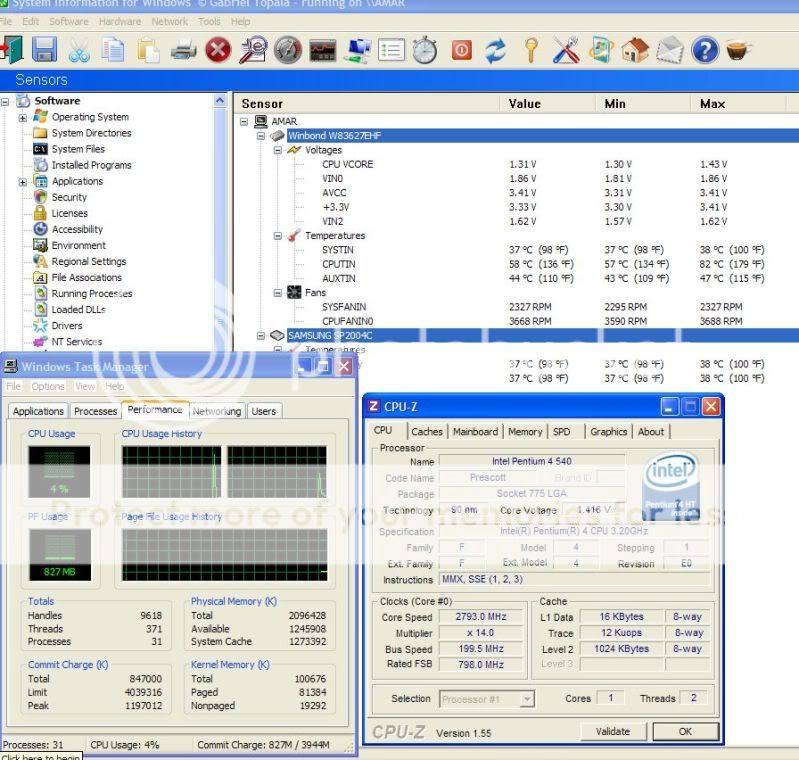Open the Tools menu in SIW
This screenshot has width=799, height=760.
coord(209,21)
